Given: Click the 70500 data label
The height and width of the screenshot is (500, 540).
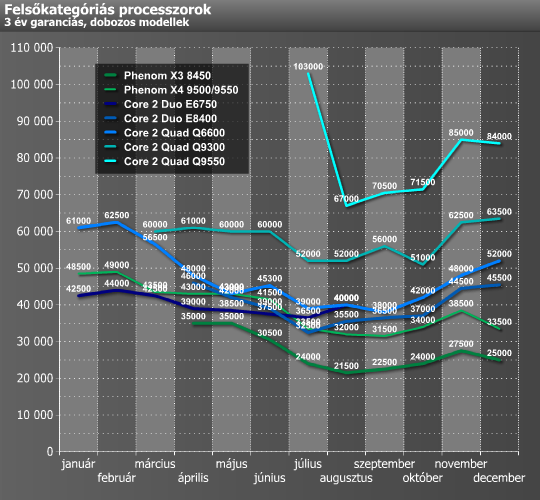Looking at the screenshot, I should tap(384, 186).
